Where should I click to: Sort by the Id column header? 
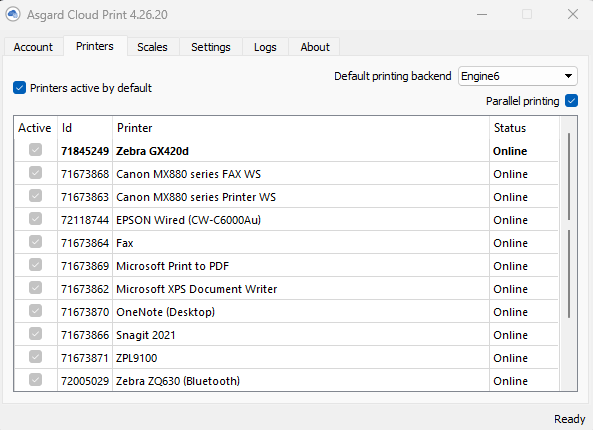click(x=85, y=128)
